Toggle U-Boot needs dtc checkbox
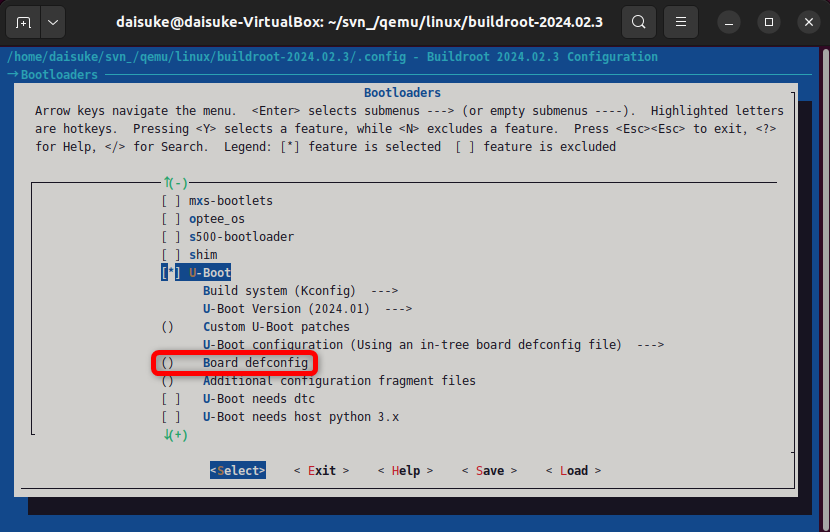The image size is (830, 532). (x=171, y=399)
